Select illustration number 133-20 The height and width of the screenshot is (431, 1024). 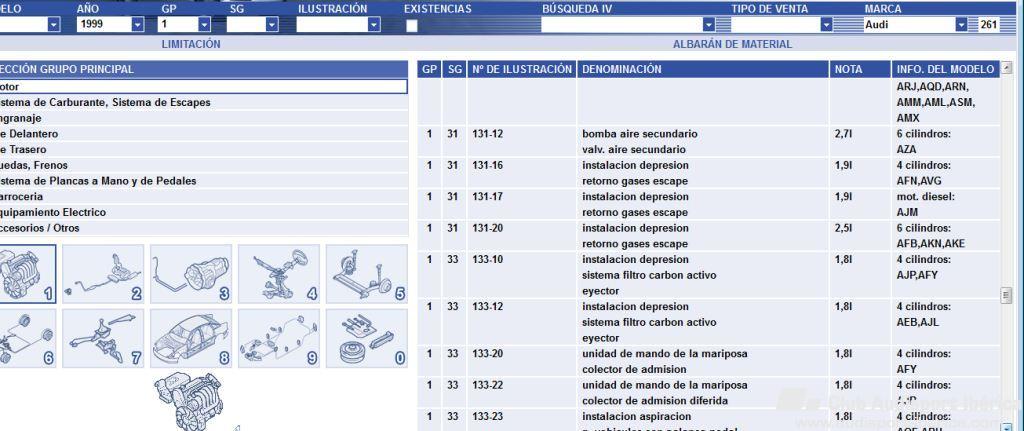pyautogui.click(x=487, y=353)
